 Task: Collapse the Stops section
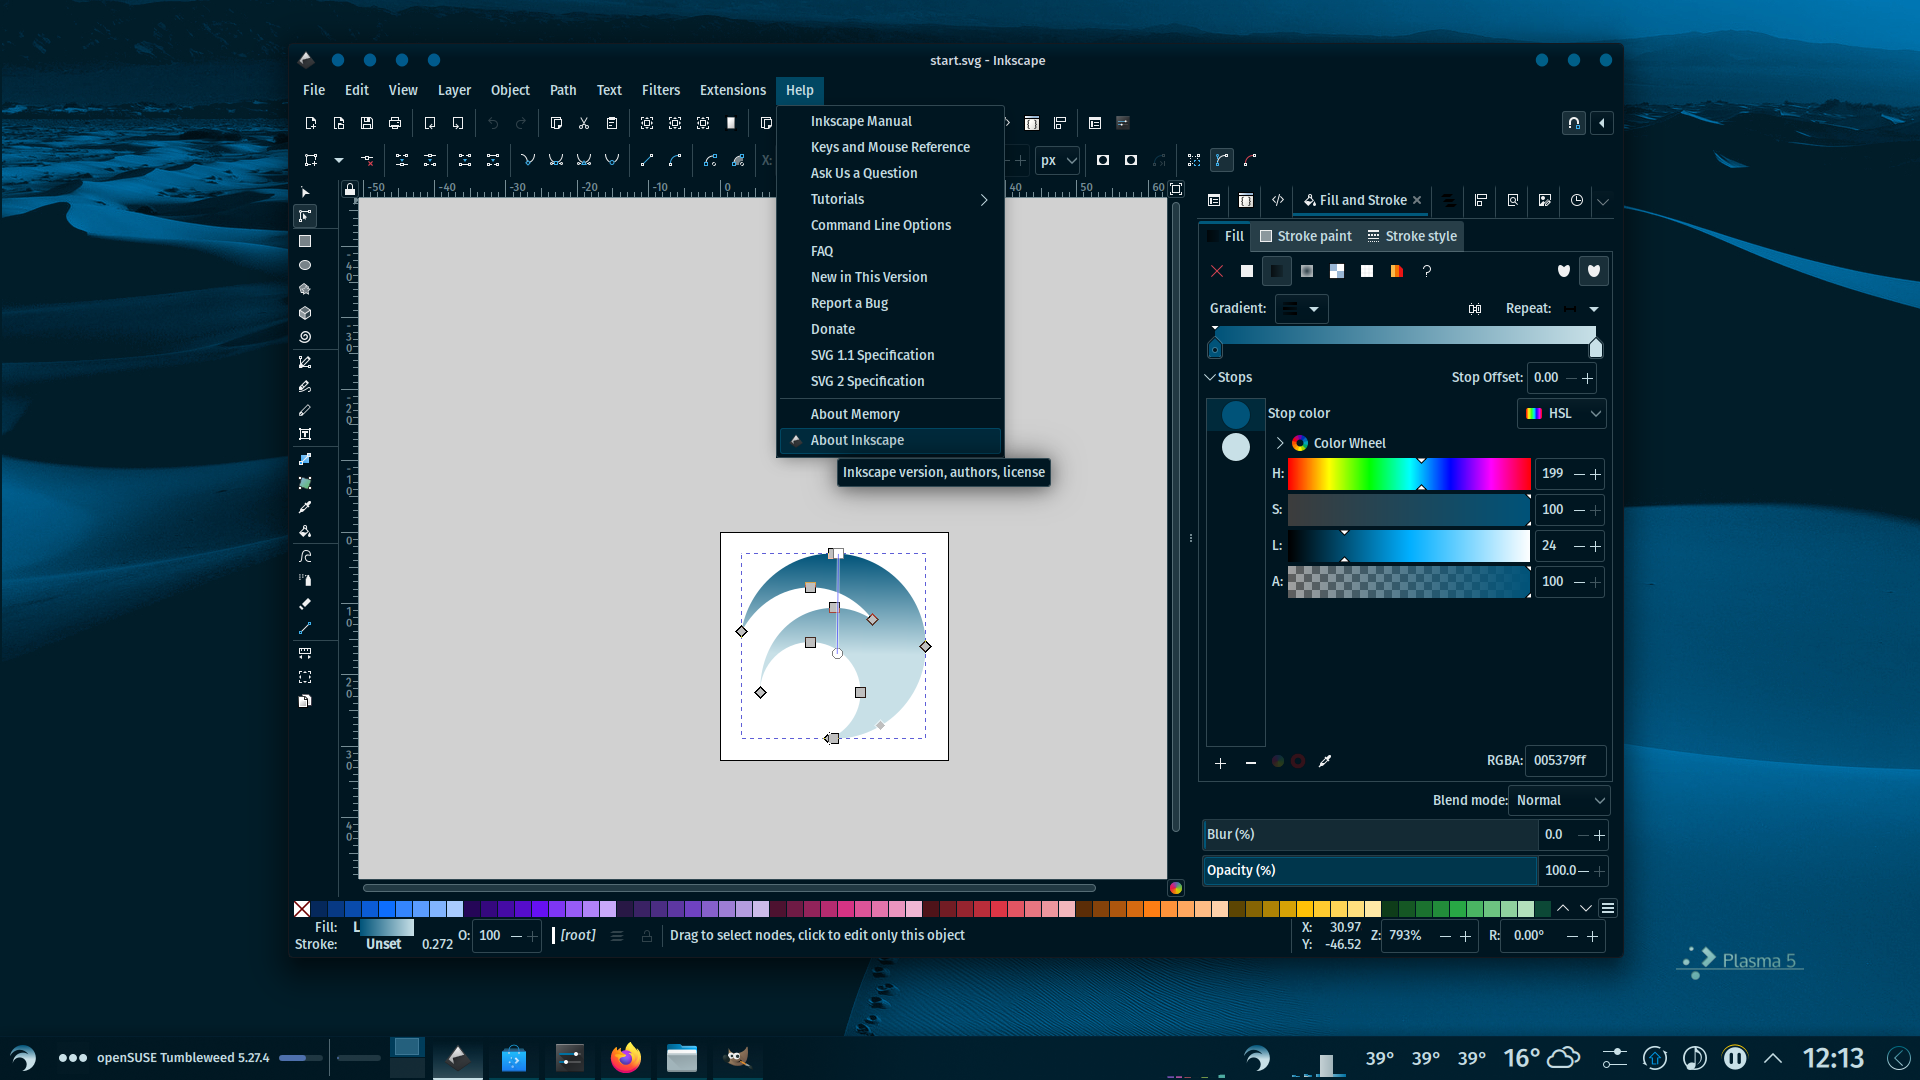click(1210, 377)
